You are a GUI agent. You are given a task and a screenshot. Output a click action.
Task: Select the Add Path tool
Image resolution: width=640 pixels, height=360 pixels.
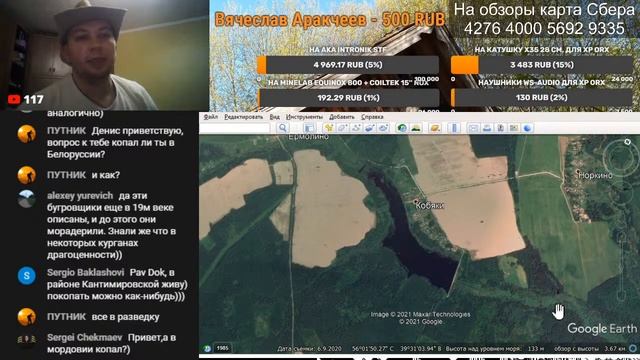coord(356,128)
